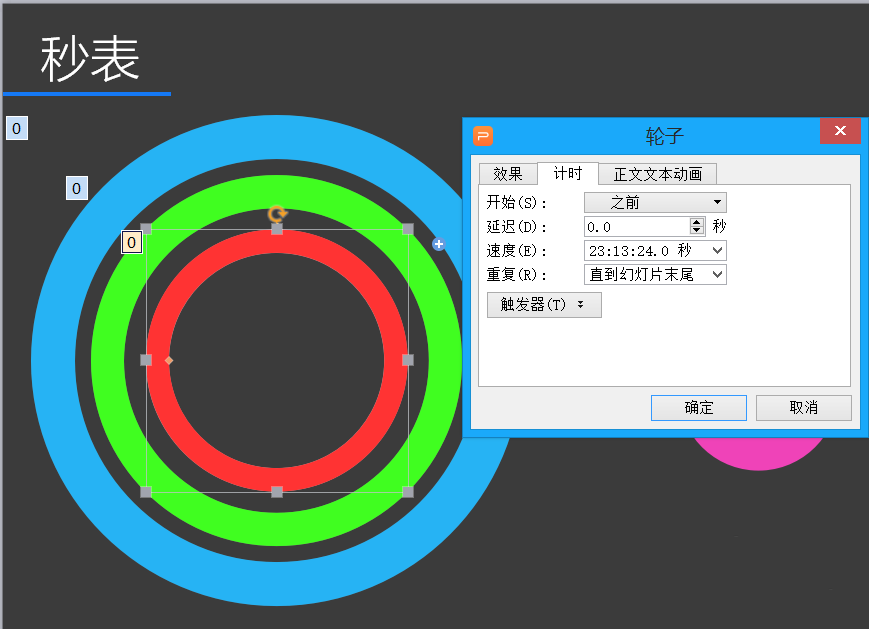This screenshot has width=869, height=629.
Task: Click the animation tag 0 beside the blue ring
Action: [x=17, y=129]
